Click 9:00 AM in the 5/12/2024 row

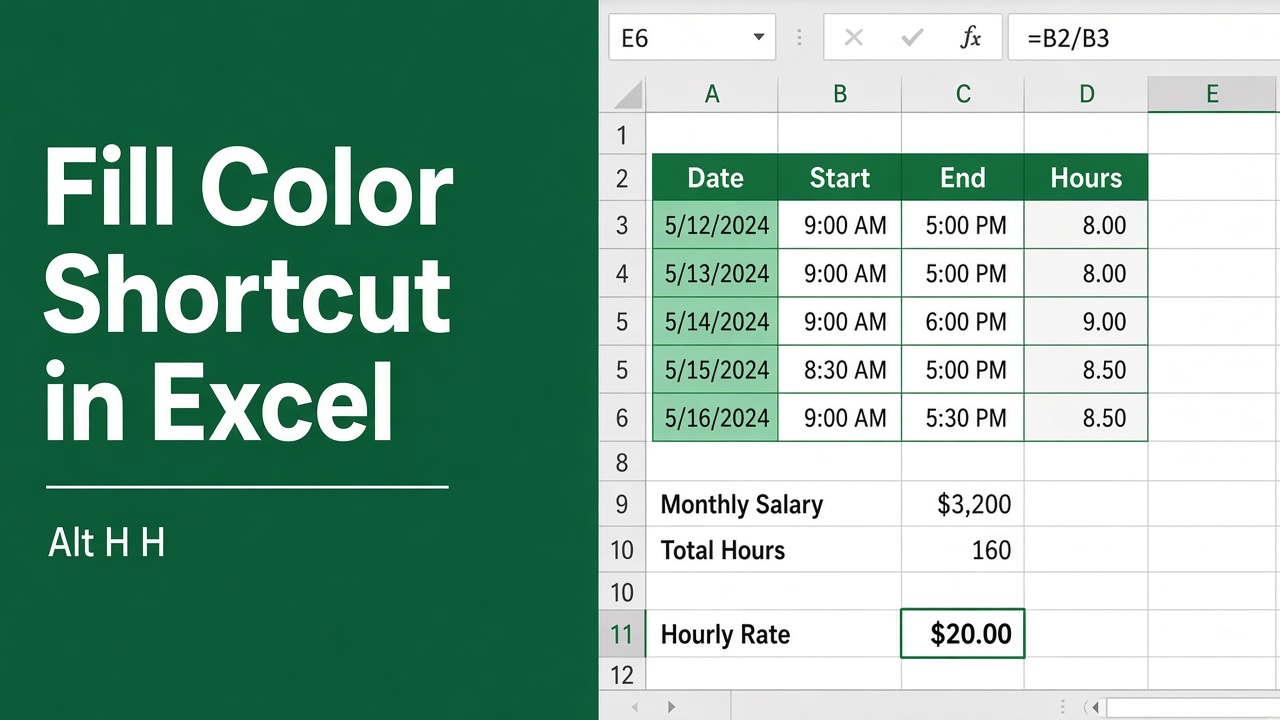pos(840,225)
